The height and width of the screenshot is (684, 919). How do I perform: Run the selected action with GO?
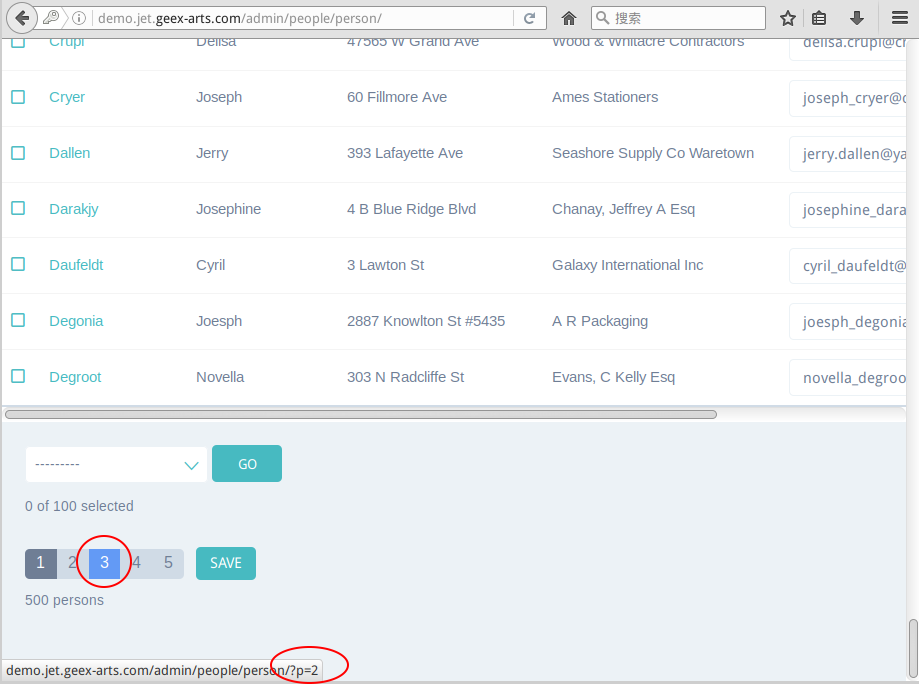pos(247,464)
